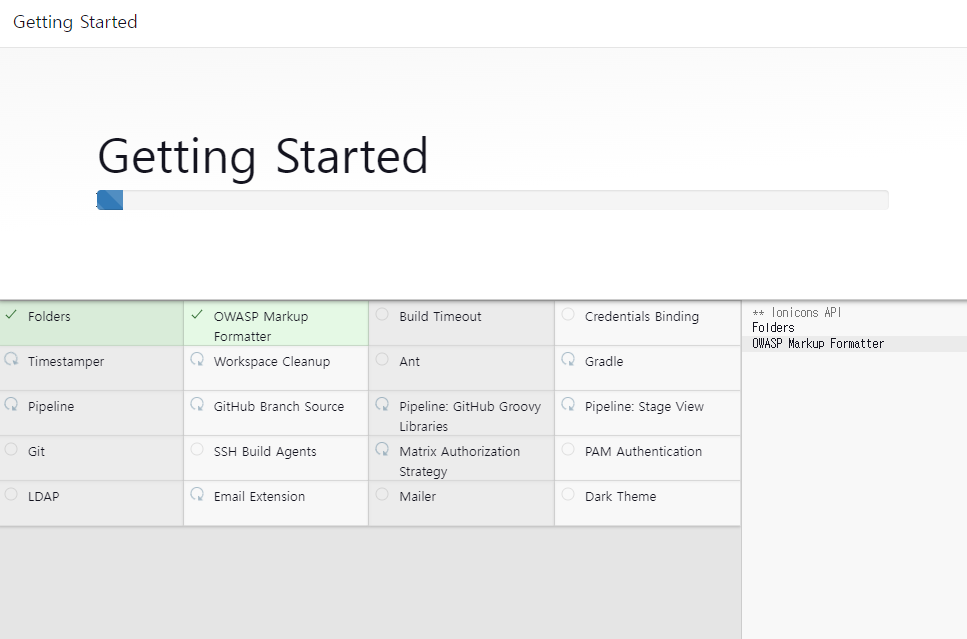Click 'OWASP Markup Formatter' entry in install log
The height and width of the screenshot is (639, 967).
point(818,344)
